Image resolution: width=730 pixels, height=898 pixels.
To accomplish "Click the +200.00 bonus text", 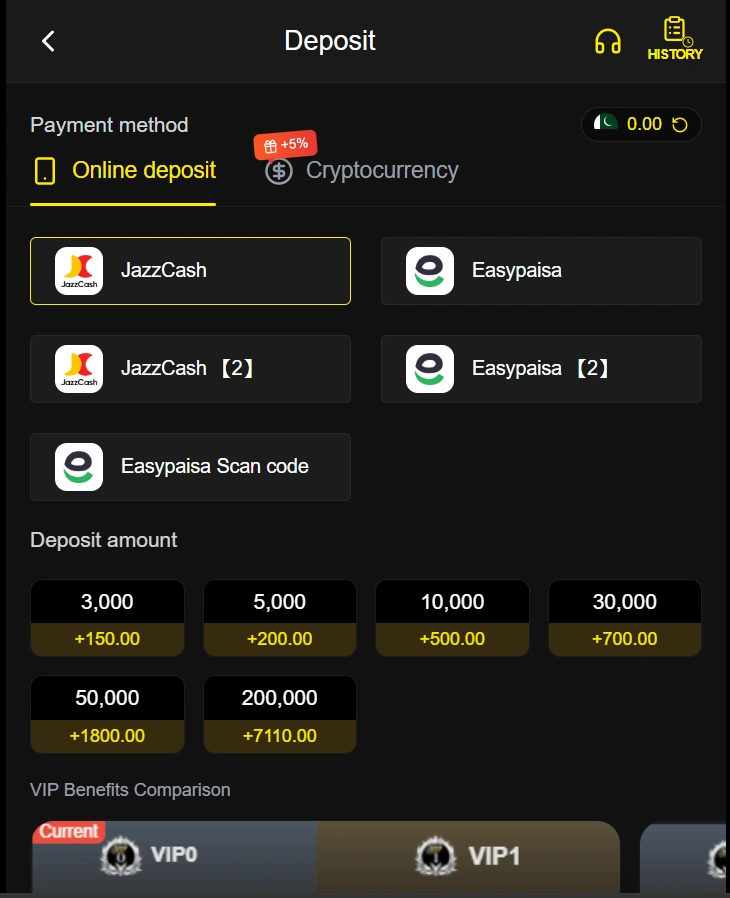I will (280, 639).
